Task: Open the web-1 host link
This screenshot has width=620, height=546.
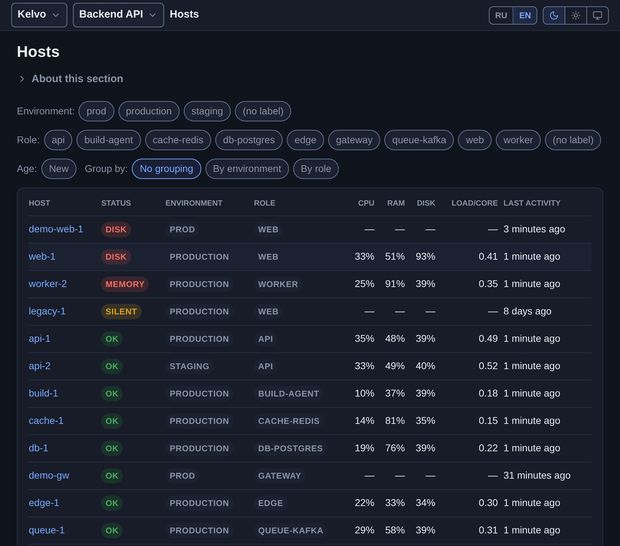Action: click(42, 257)
